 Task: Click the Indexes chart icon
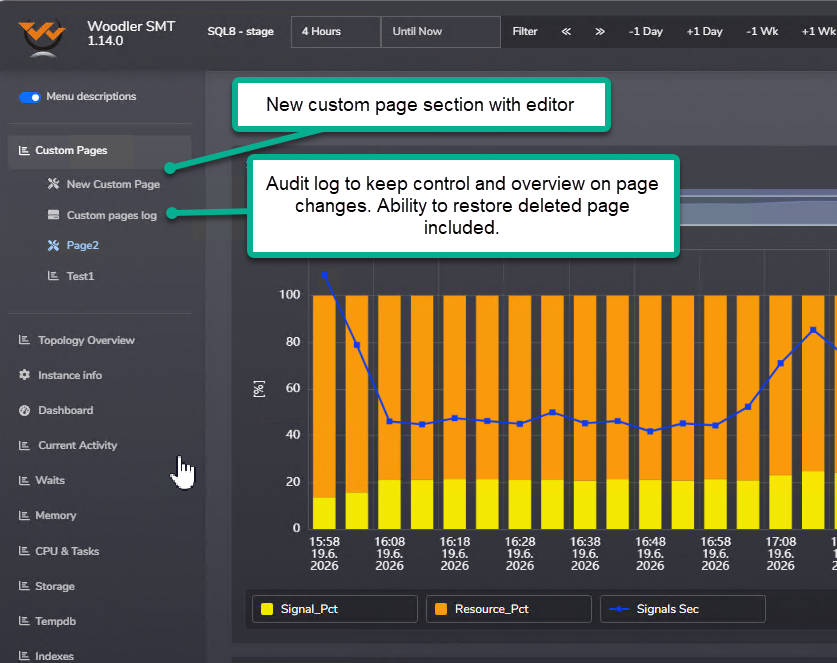coord(24,656)
